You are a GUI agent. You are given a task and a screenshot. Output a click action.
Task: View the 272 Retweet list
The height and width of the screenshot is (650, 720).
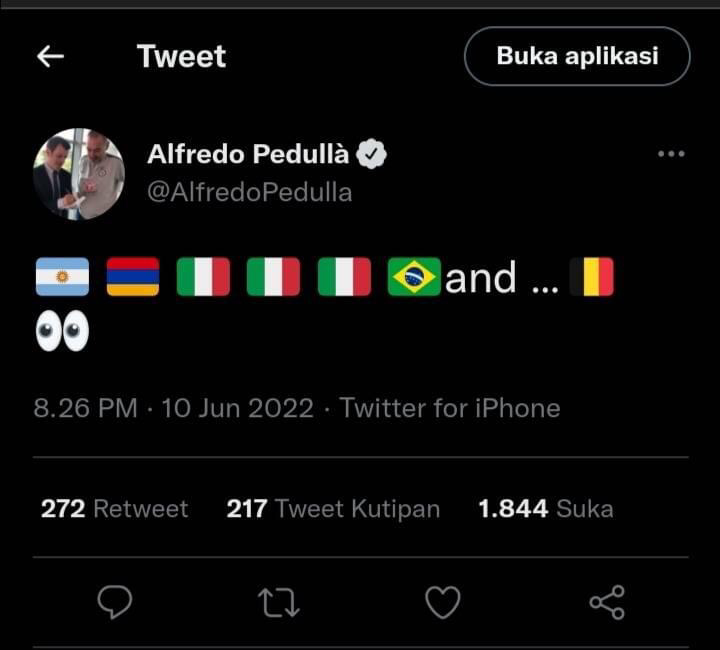[114, 509]
